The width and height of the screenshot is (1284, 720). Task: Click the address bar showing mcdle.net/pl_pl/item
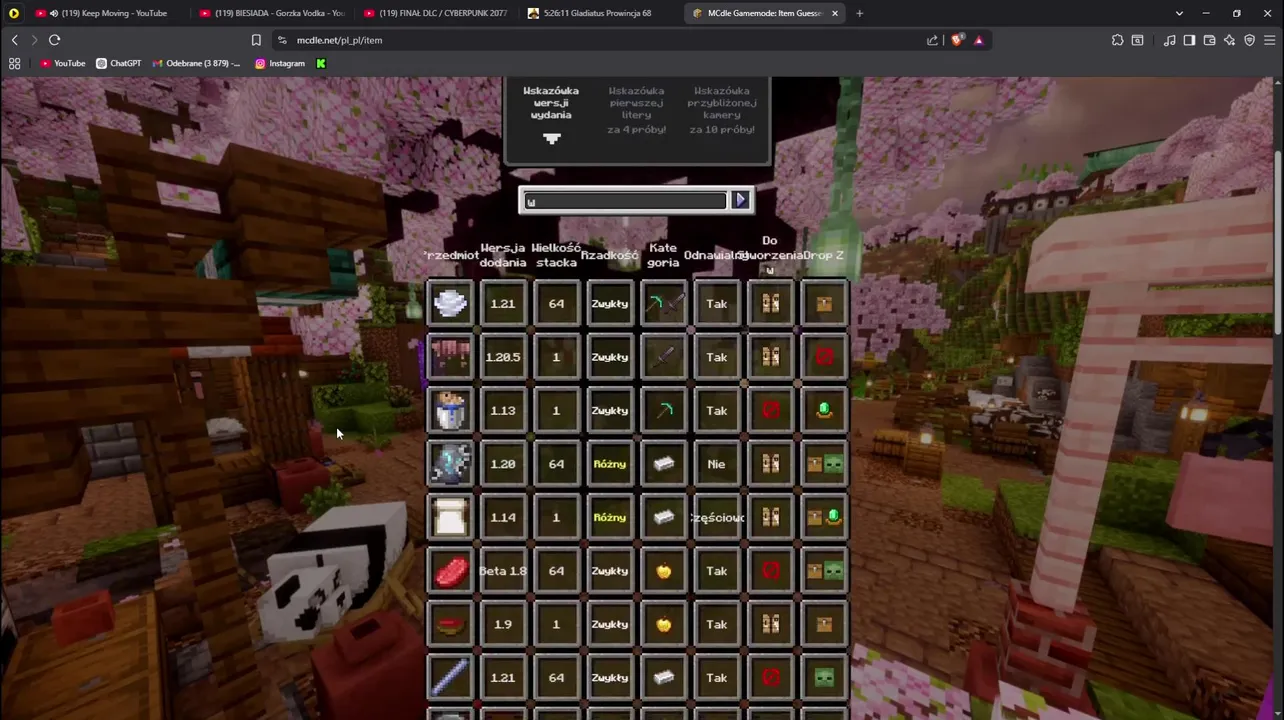pos(600,40)
